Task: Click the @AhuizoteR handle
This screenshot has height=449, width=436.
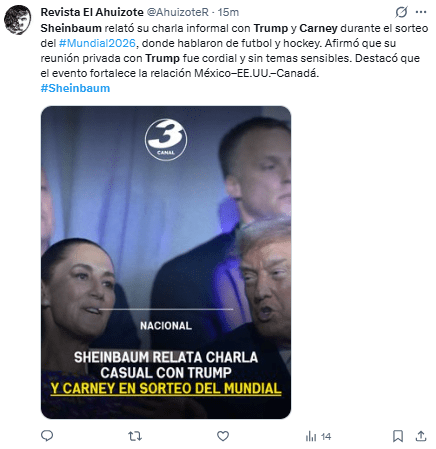Action: coord(178,12)
